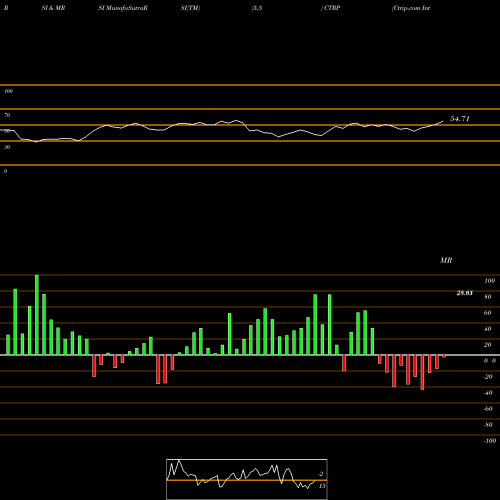
Task: Click the MR axis label -40
Action: [x=488, y=393]
